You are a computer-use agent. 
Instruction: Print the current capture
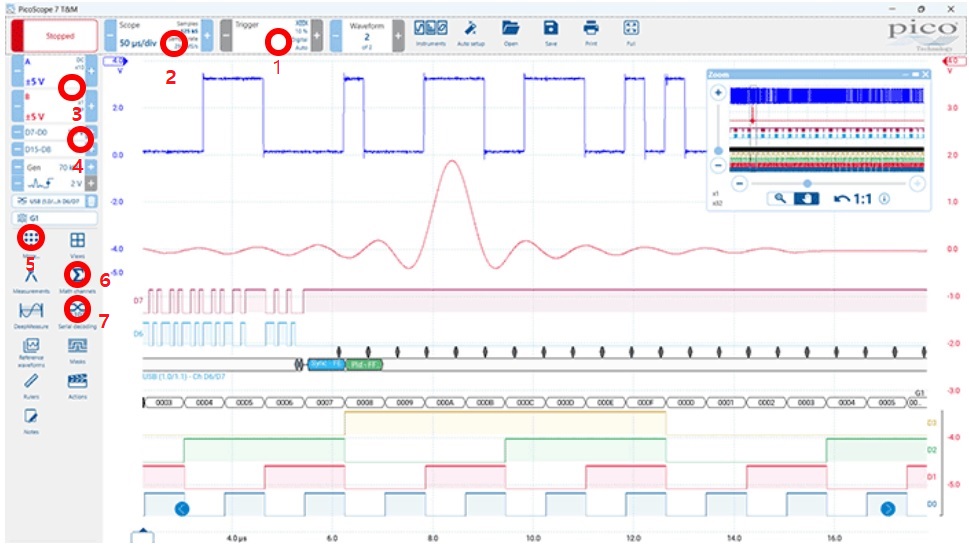(x=591, y=29)
